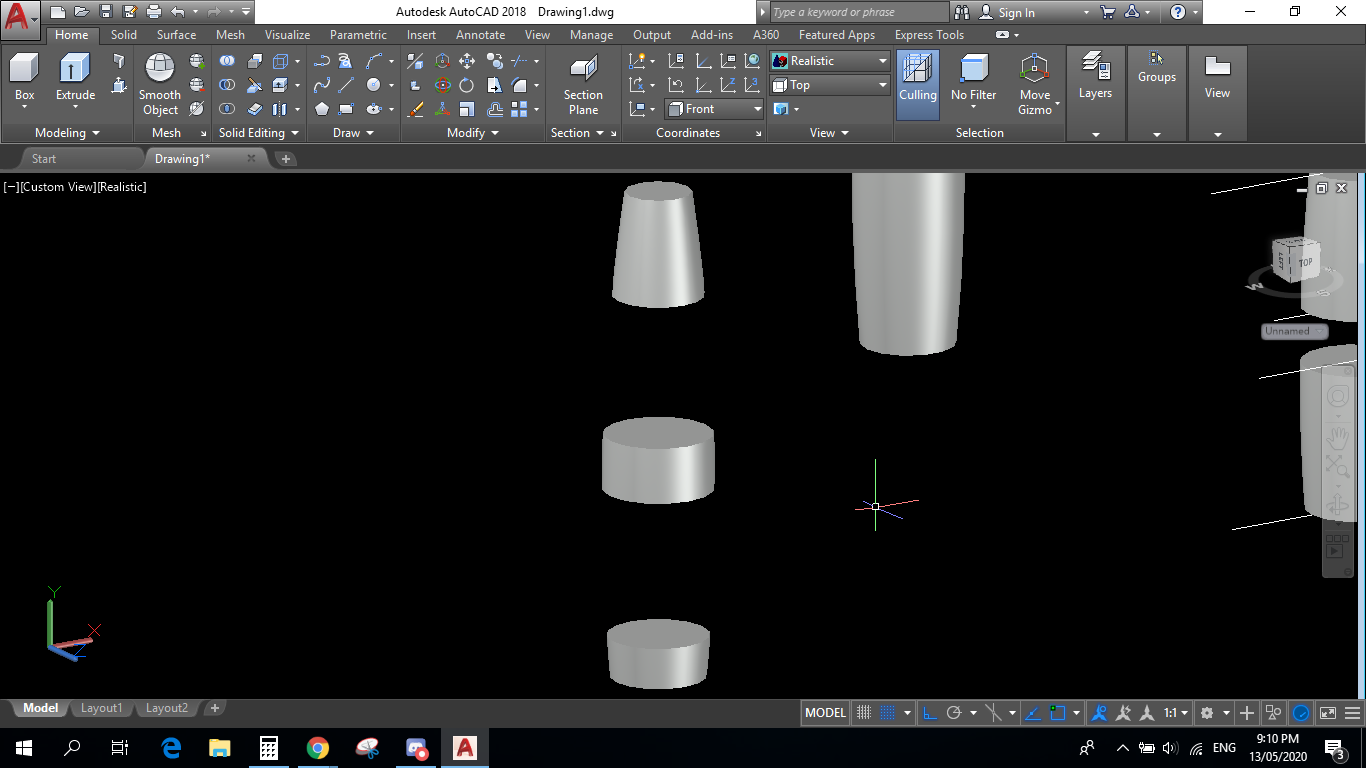
Task: Click the Section Plane tool
Action: pos(583,85)
